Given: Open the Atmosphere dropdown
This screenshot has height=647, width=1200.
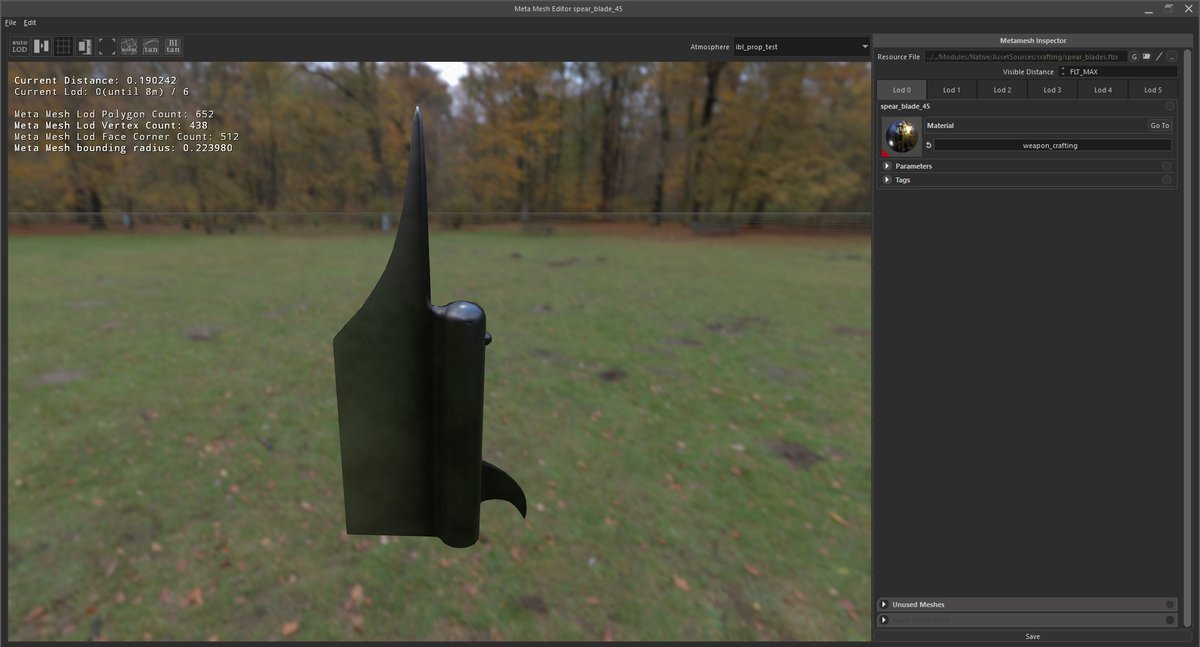Looking at the screenshot, I should pos(801,47).
